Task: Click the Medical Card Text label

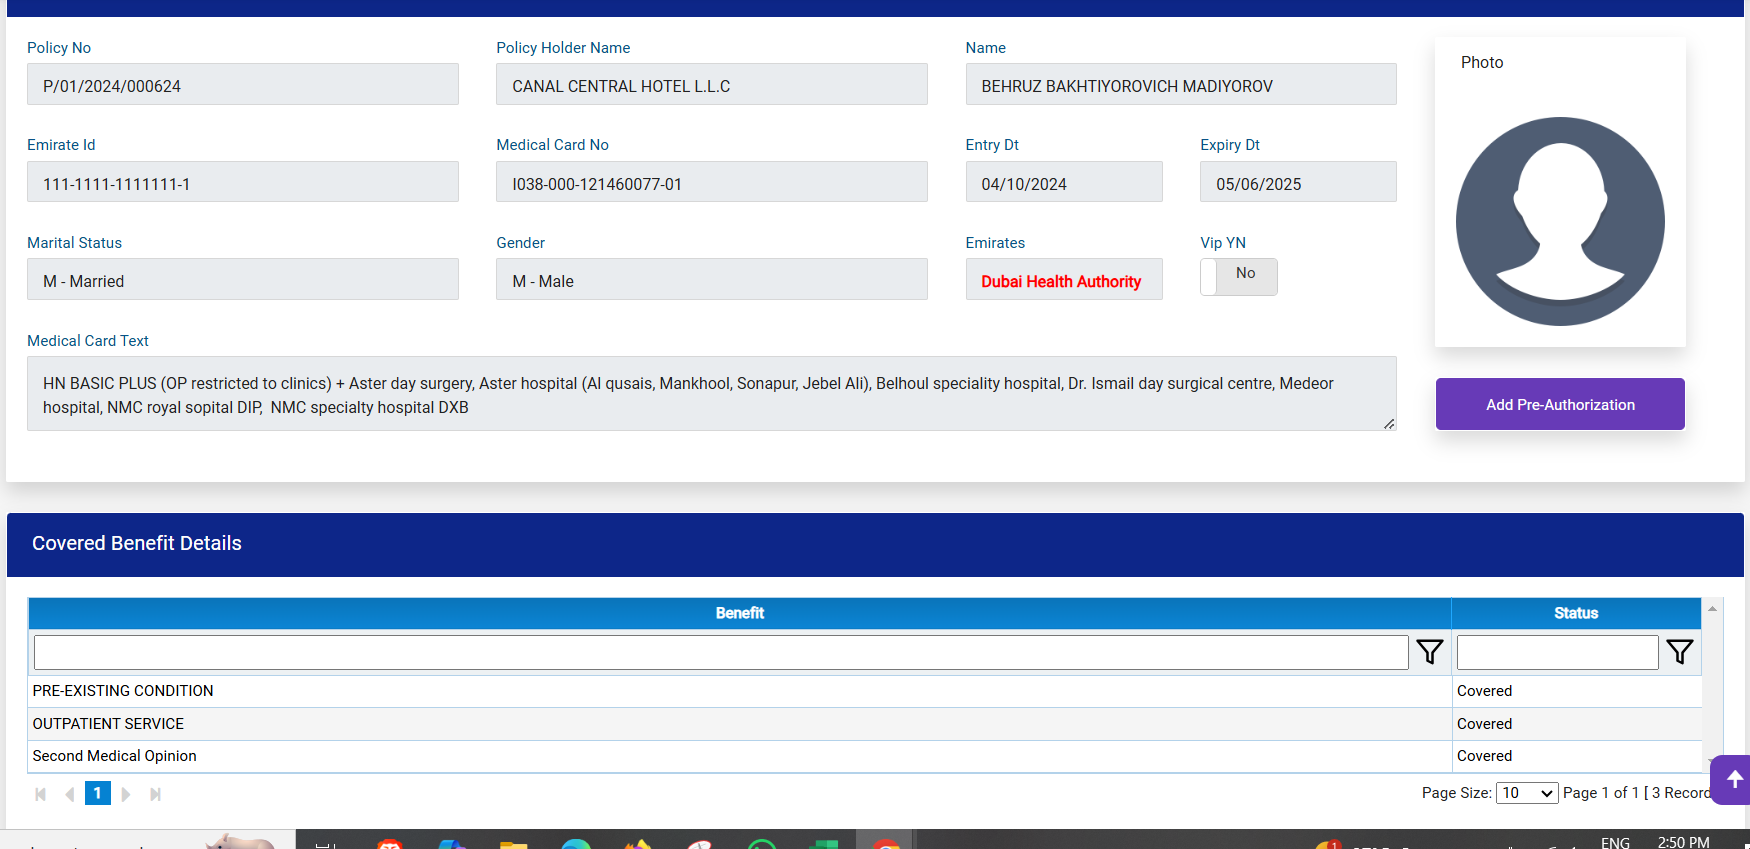Action: (x=88, y=341)
